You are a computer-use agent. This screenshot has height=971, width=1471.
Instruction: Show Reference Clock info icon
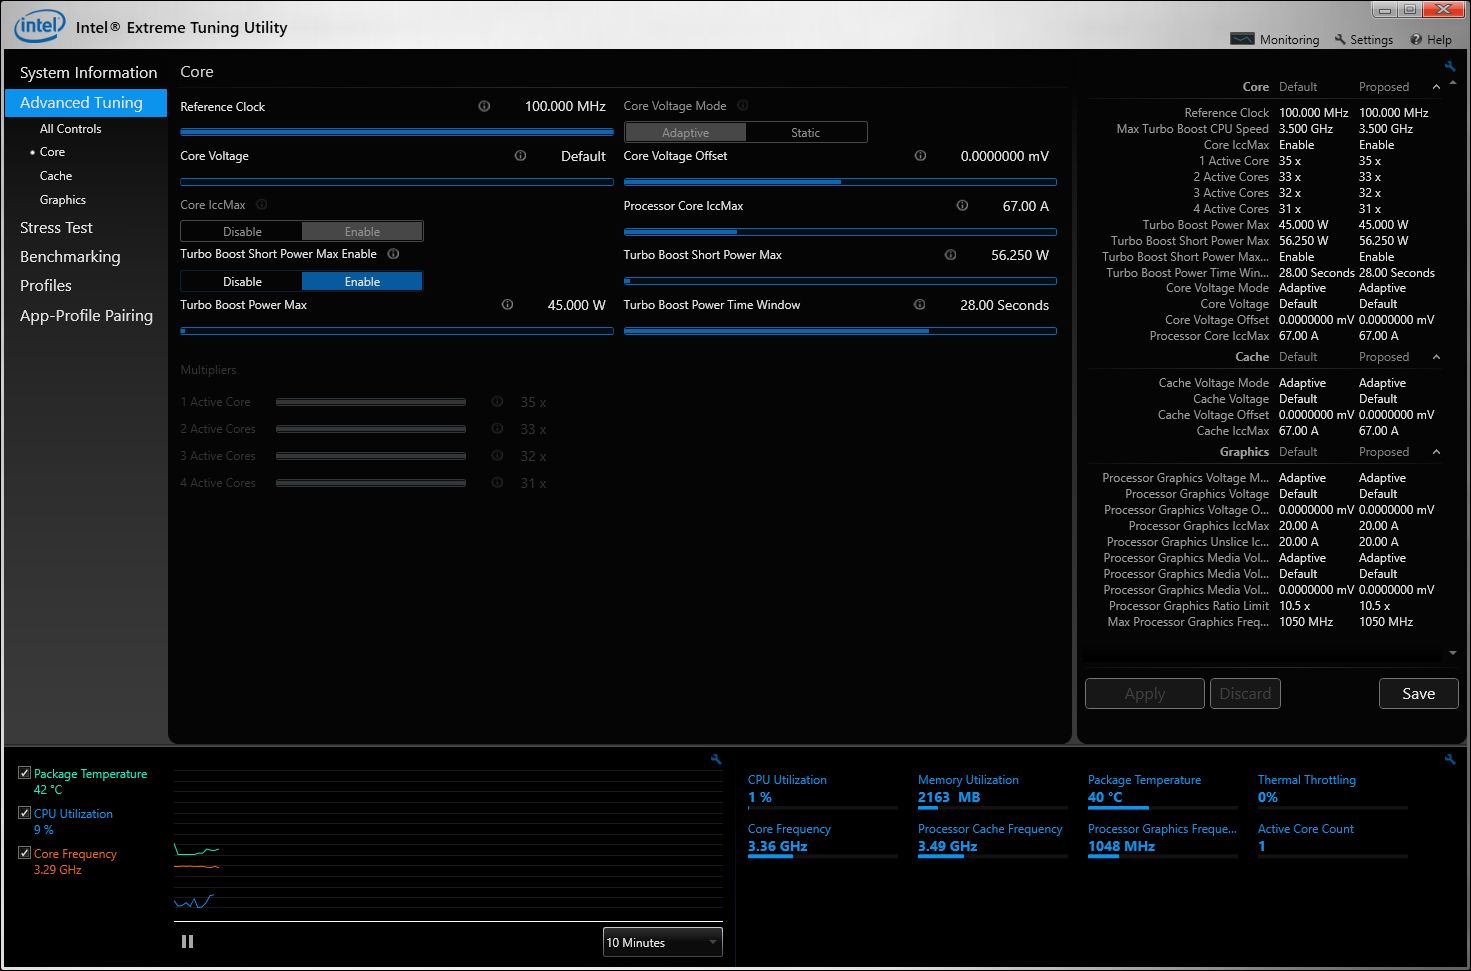484,106
